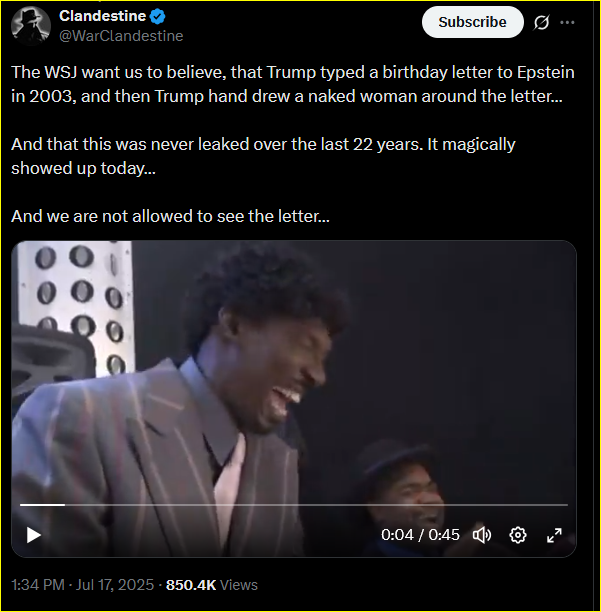Viewport: 601px width, 612px height.
Task: Open the Clandestine display name link
Action: [x=103, y=16]
